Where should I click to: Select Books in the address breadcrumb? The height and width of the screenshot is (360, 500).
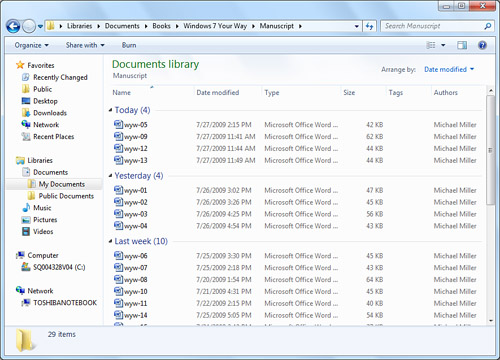[x=161, y=26]
